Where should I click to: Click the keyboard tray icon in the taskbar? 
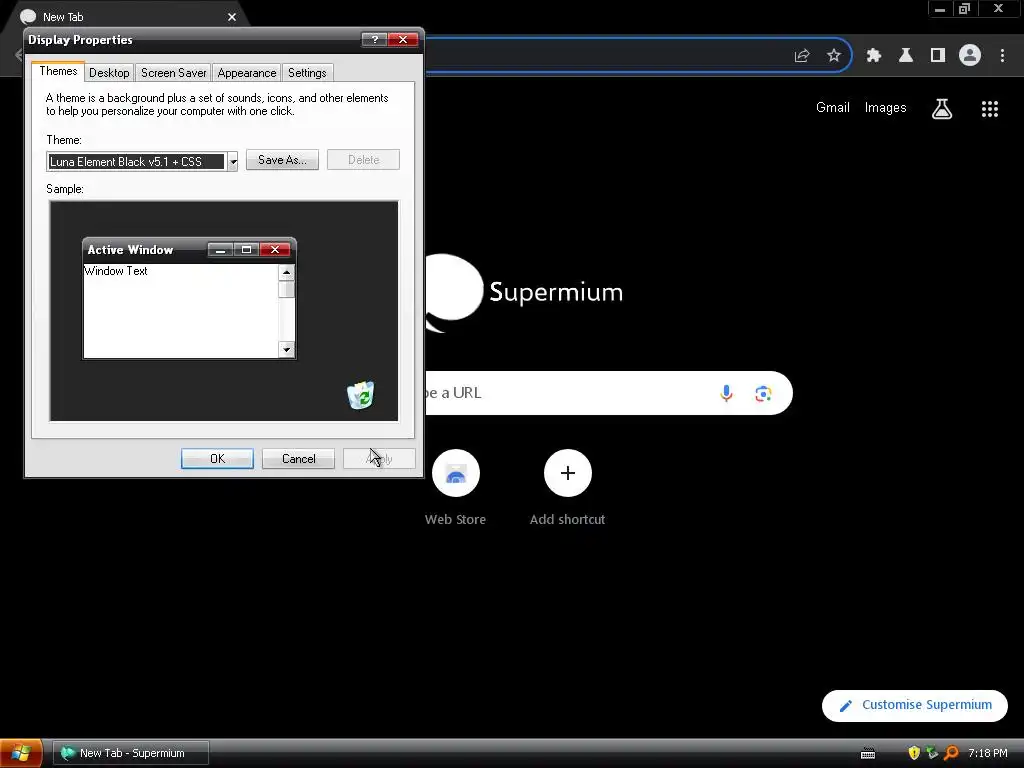[x=868, y=754]
